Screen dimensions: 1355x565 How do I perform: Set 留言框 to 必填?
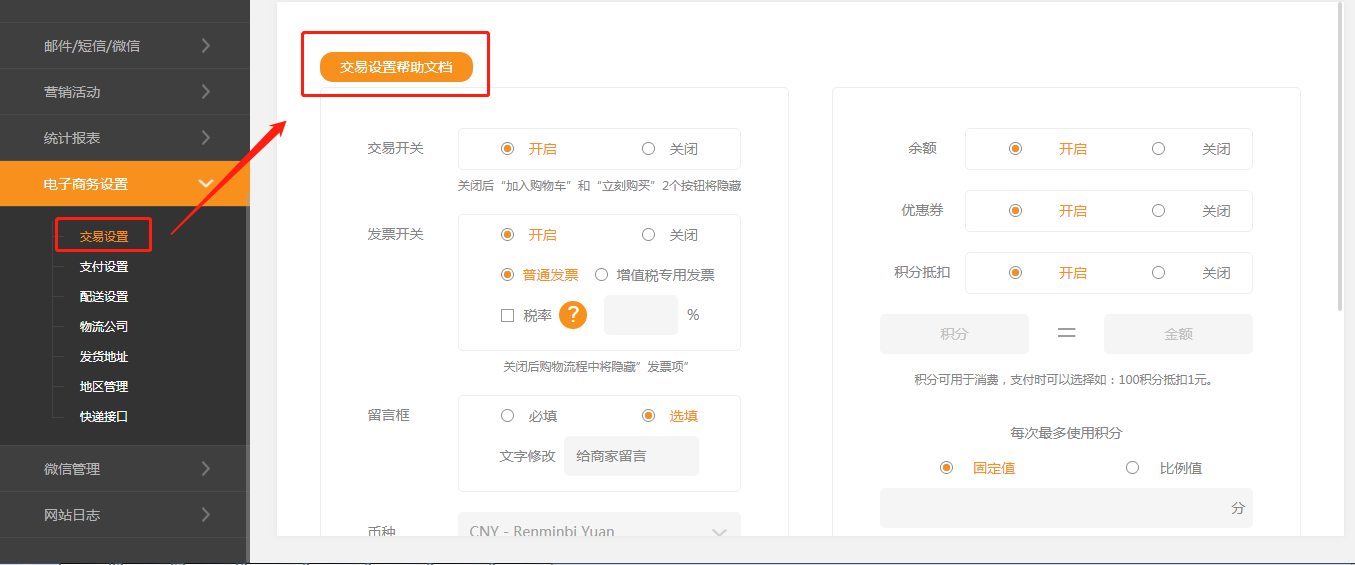pos(508,416)
